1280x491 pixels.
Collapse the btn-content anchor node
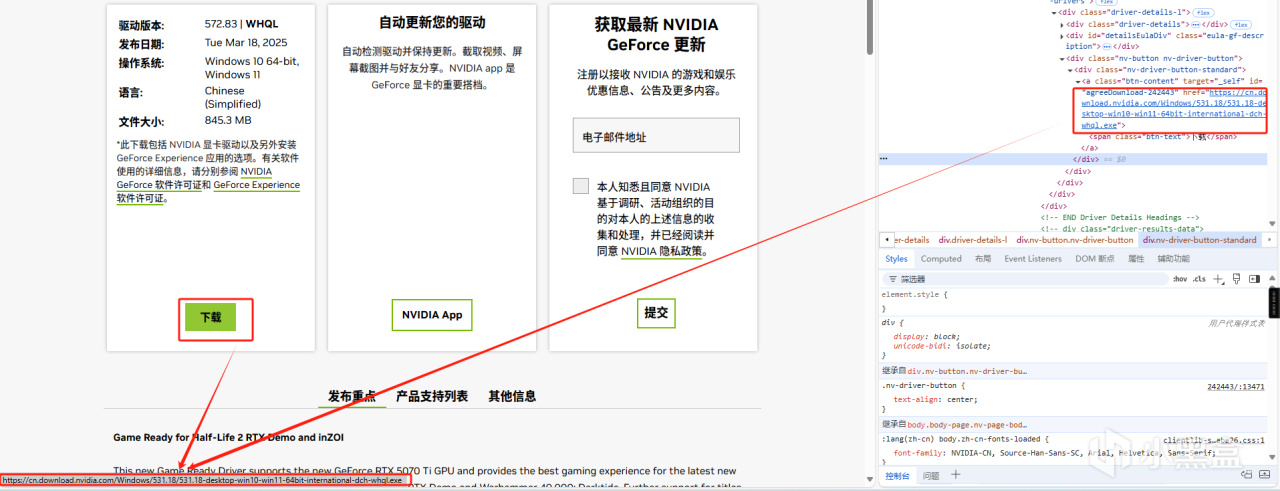point(1077,81)
